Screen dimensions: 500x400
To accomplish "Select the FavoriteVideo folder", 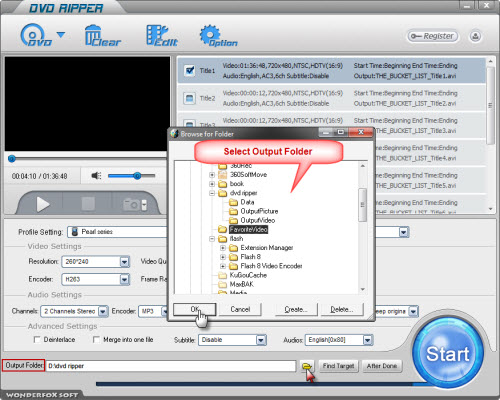I will click(x=248, y=229).
